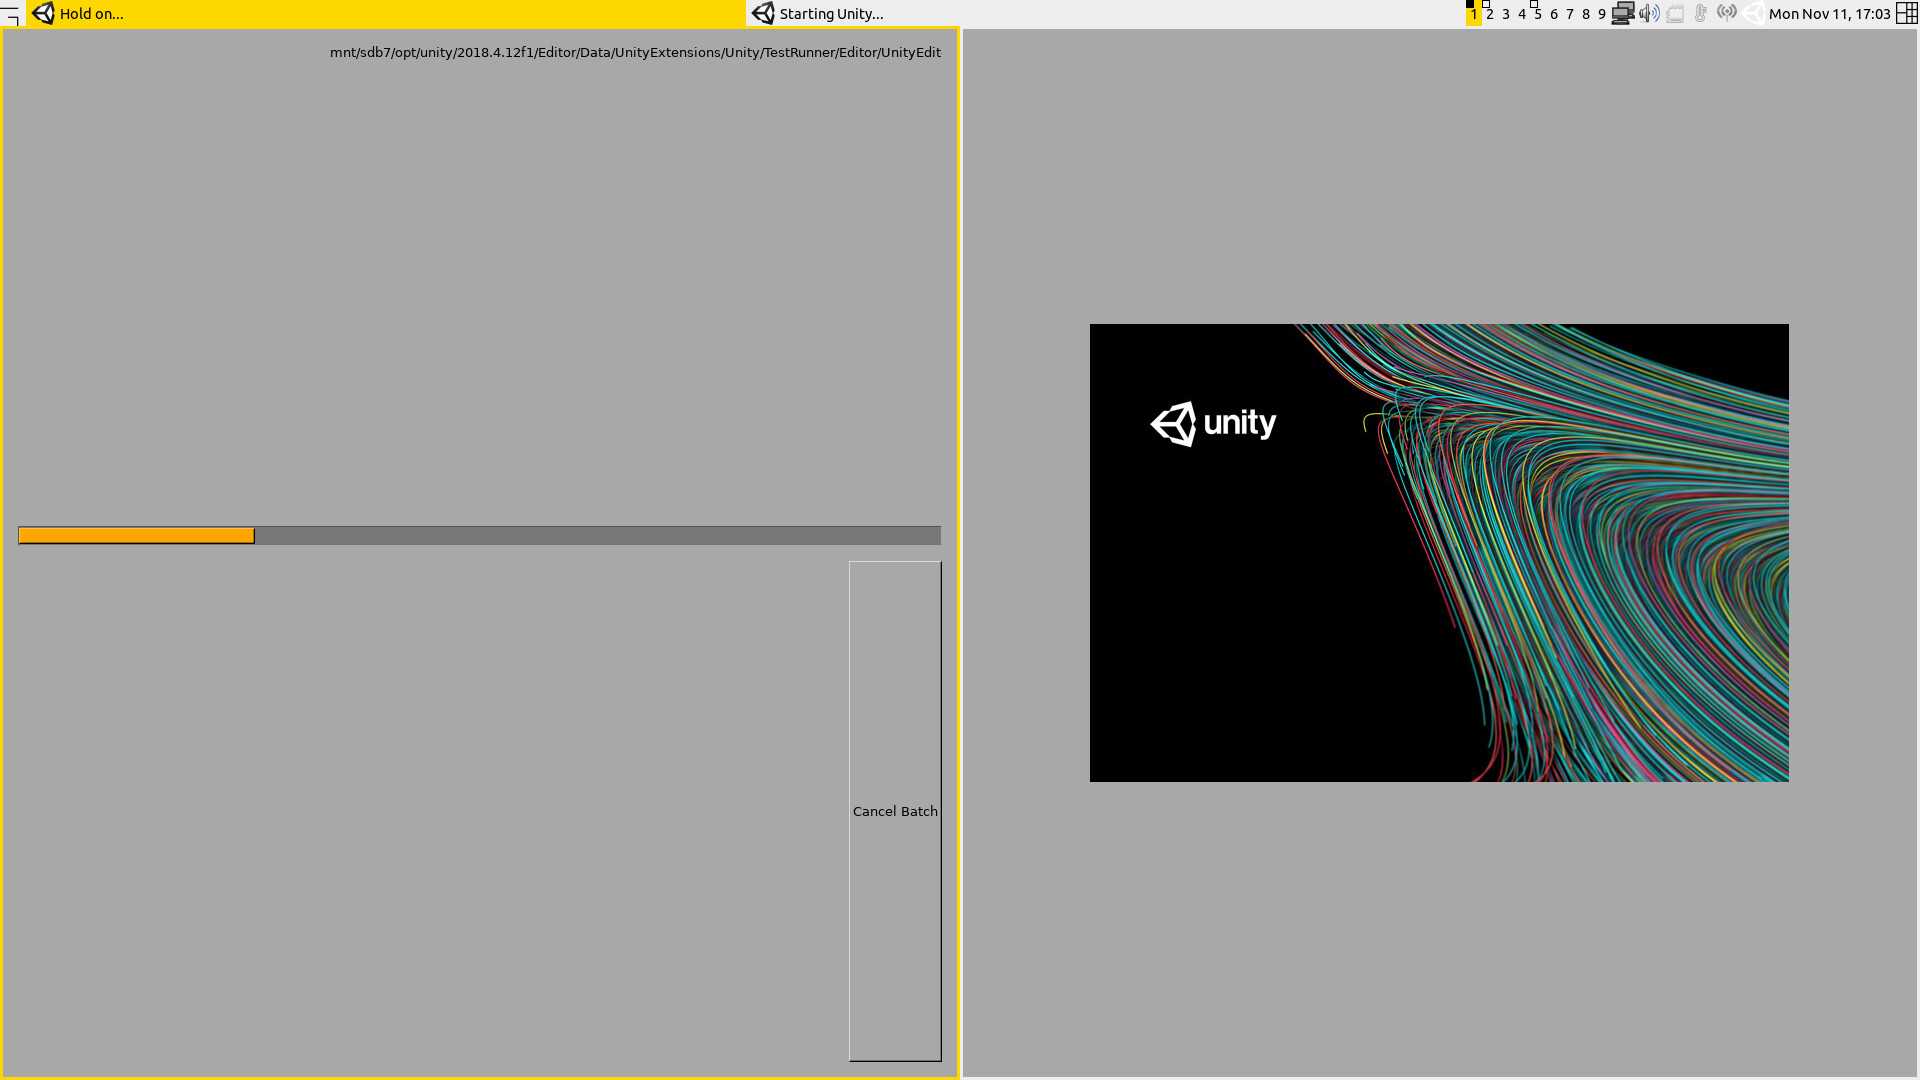Screen dimensions: 1920x1080
Task: Click the wireless signal tray icon
Action: click(x=1727, y=13)
